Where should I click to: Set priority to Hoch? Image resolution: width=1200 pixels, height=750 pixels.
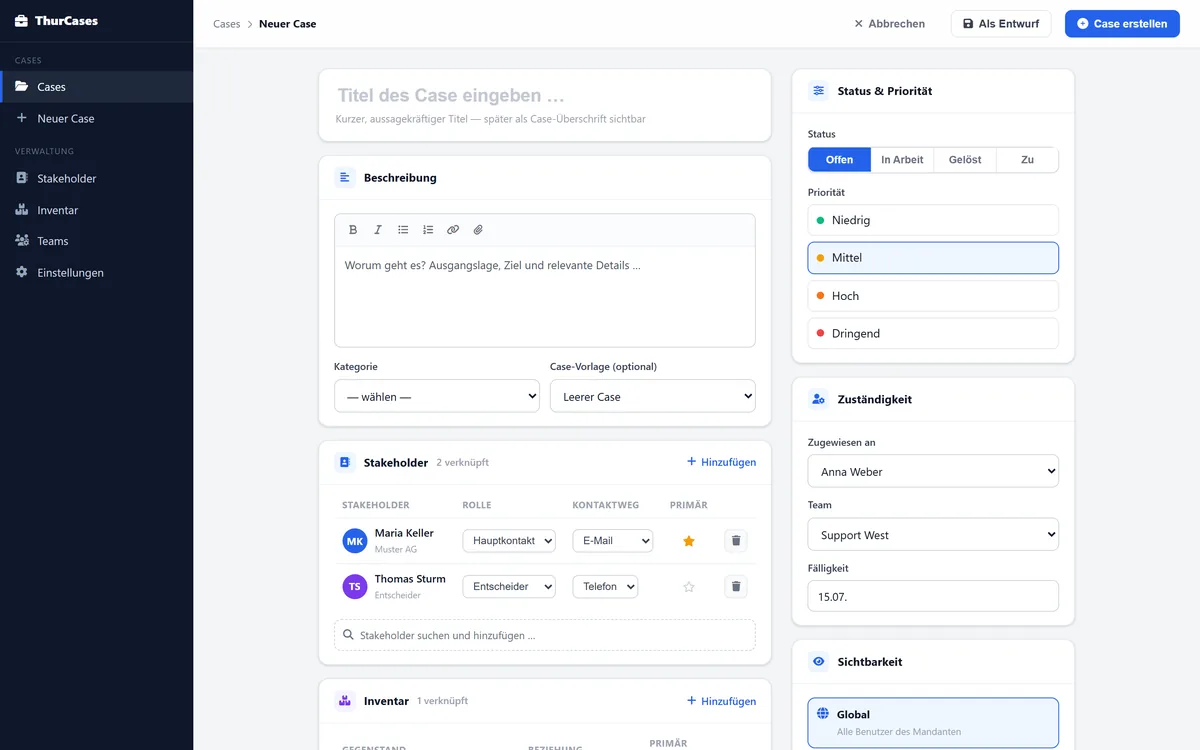933,296
